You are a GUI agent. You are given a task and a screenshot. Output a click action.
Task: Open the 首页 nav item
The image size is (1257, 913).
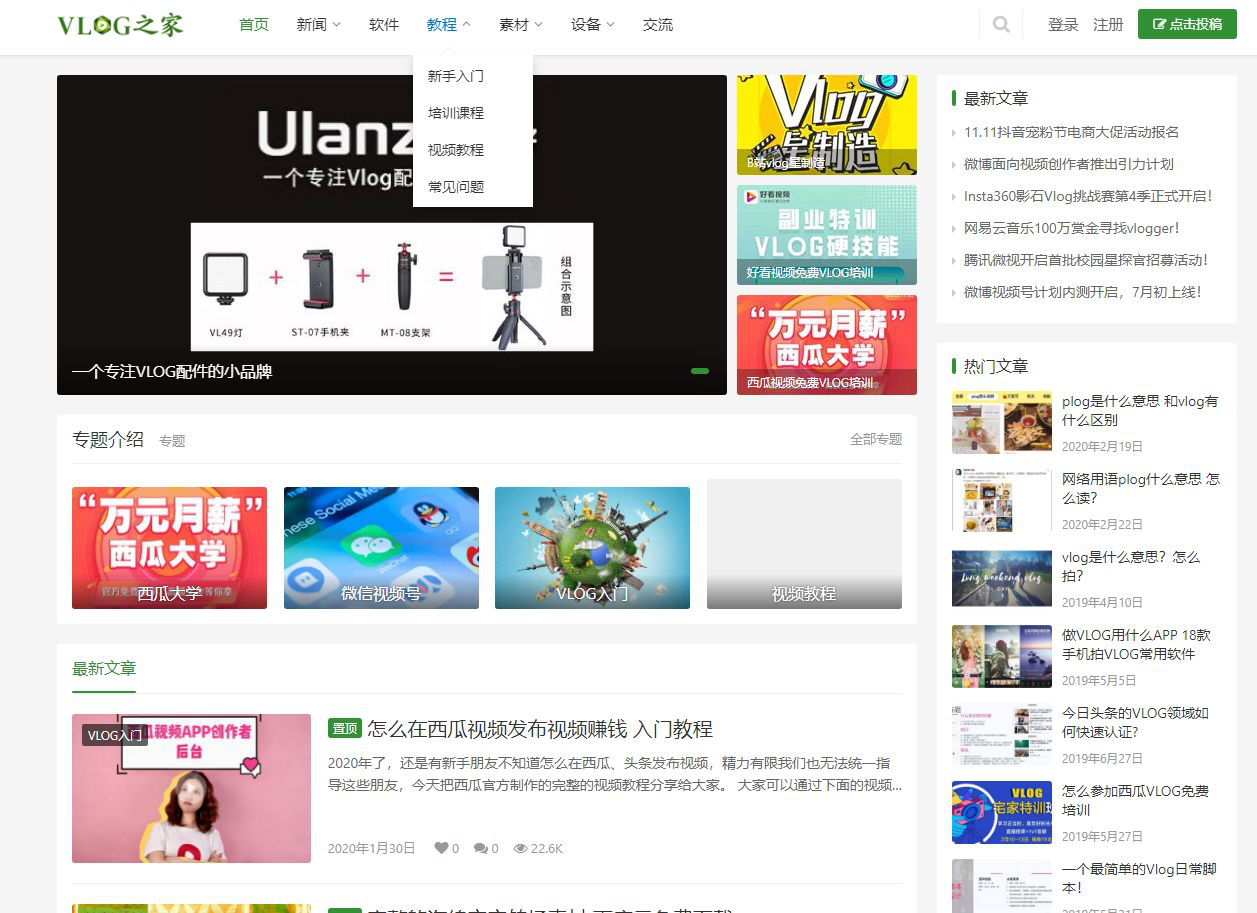(254, 25)
